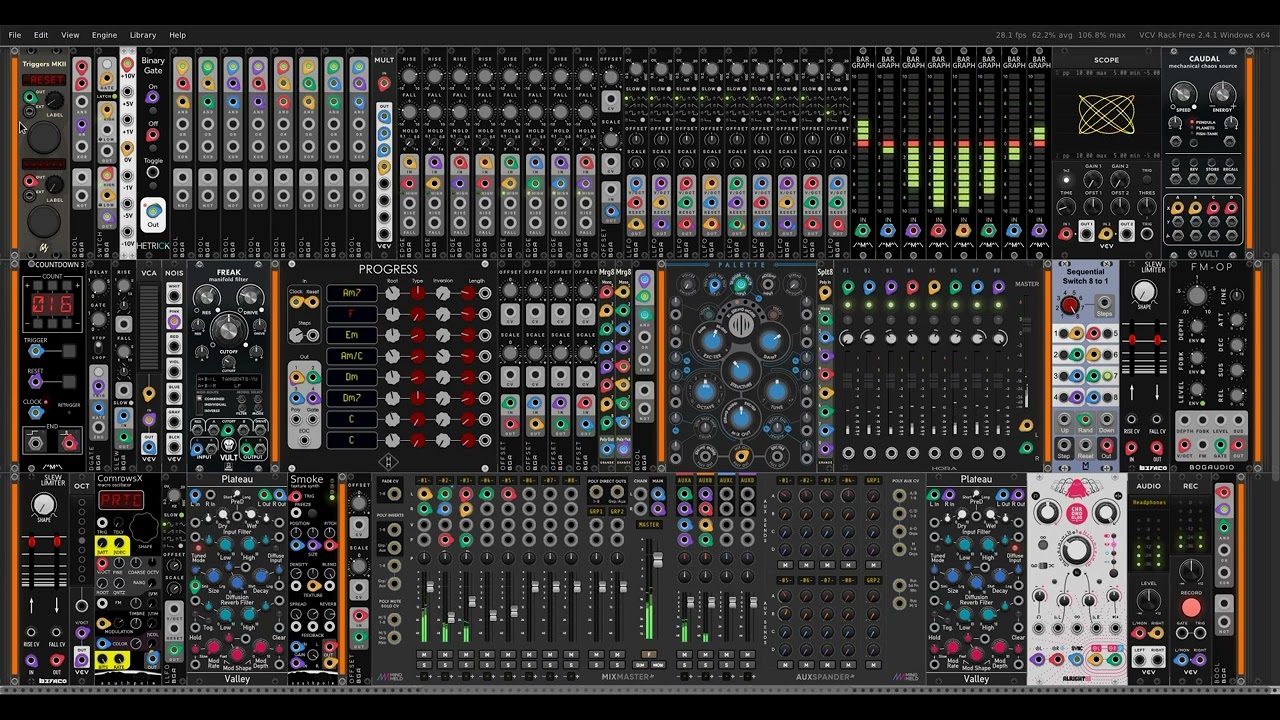Open the View menu
1280x720 pixels.
pyautogui.click(x=70, y=35)
